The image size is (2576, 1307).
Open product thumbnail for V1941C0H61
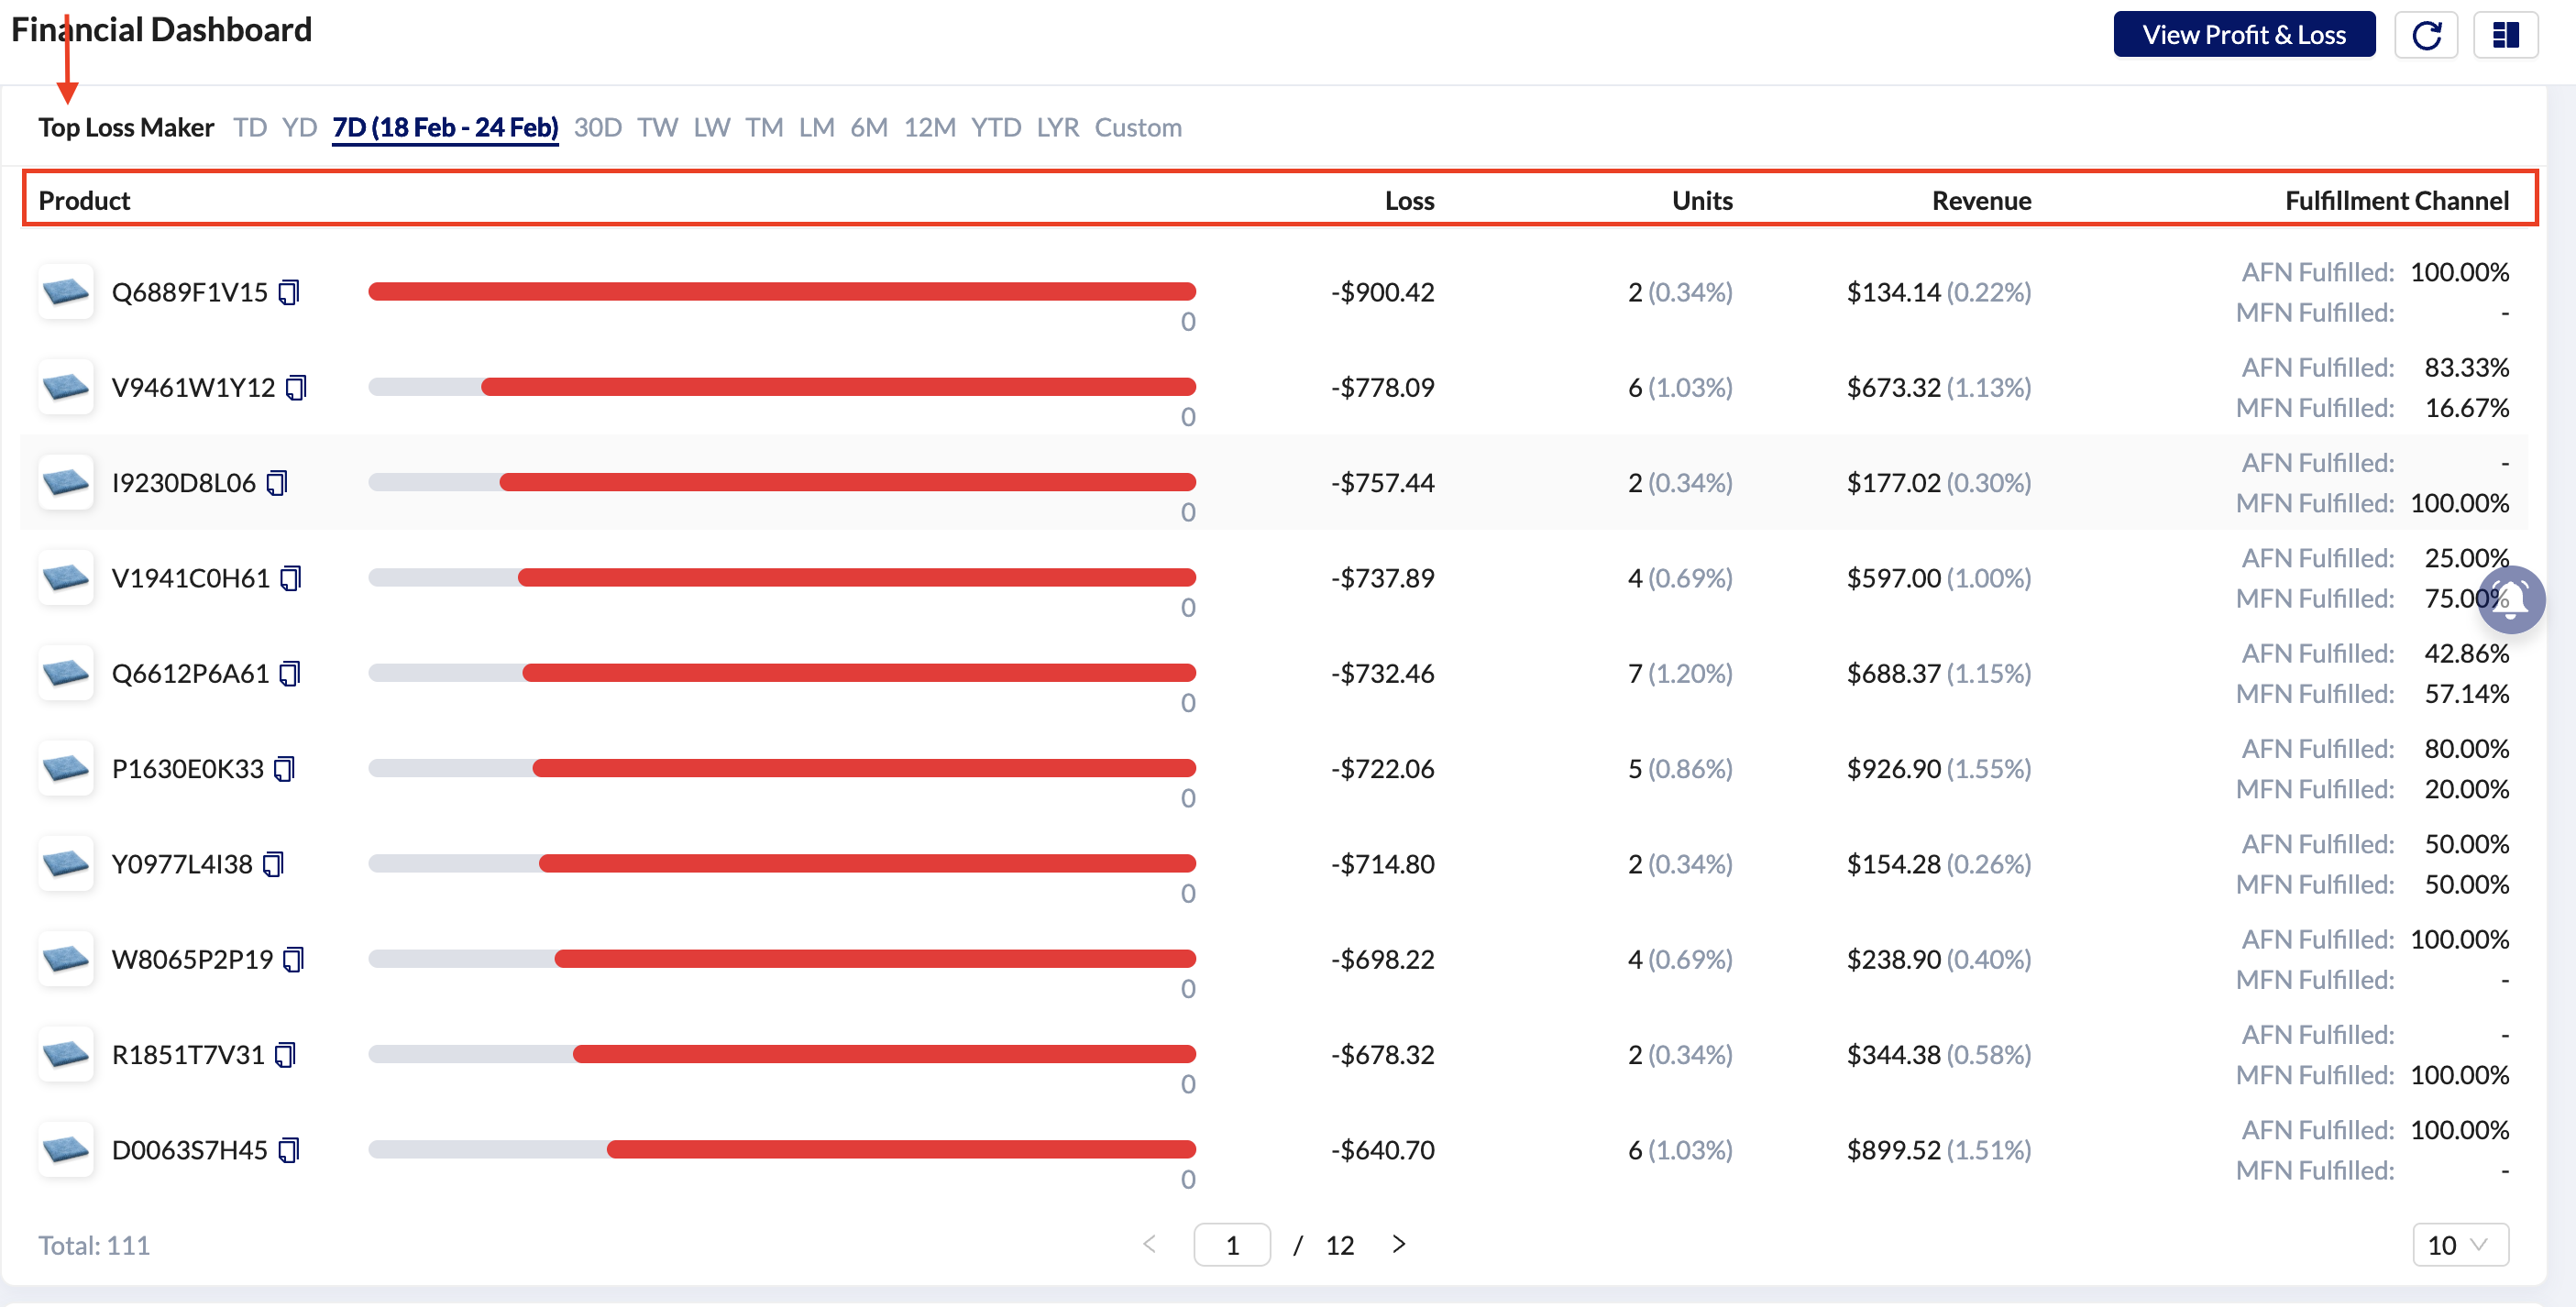[x=66, y=578]
